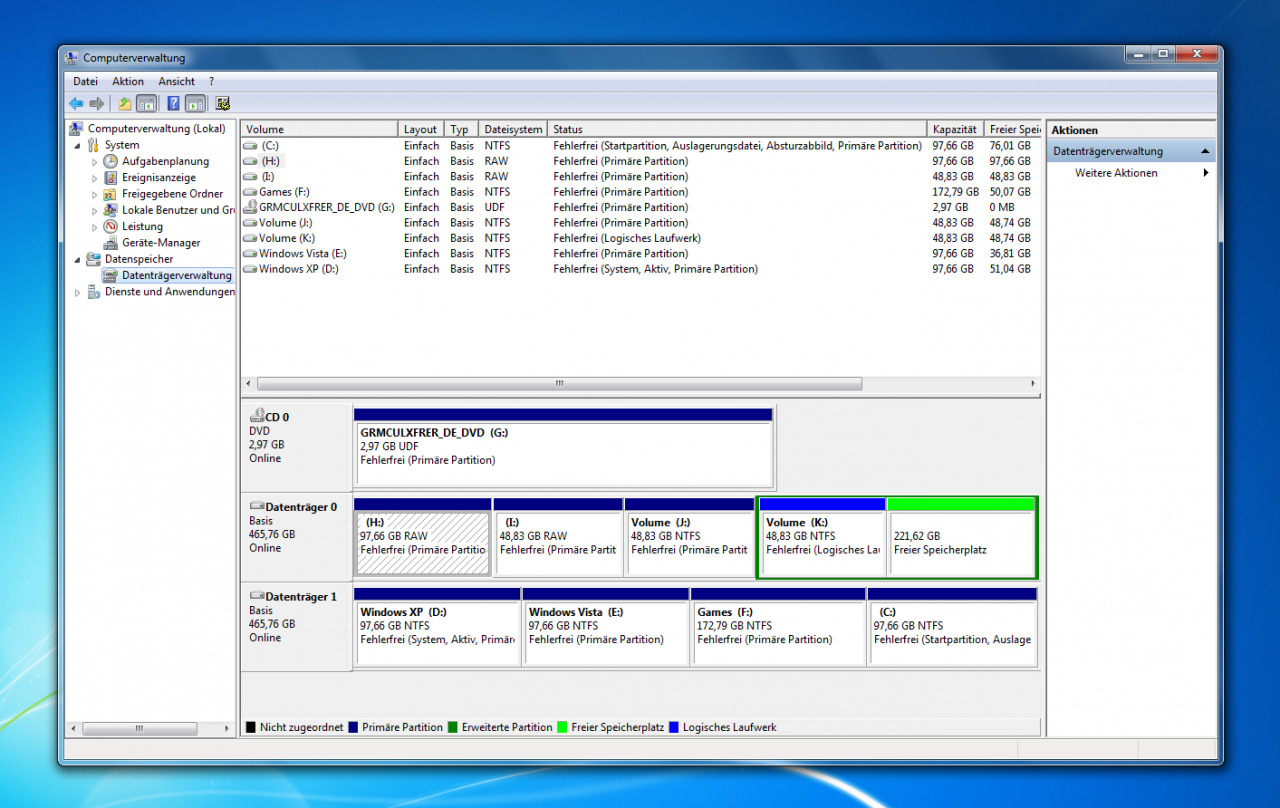The image size is (1280, 808).
Task: Select the Geräte-Manager tree item text
Action: tap(161, 243)
